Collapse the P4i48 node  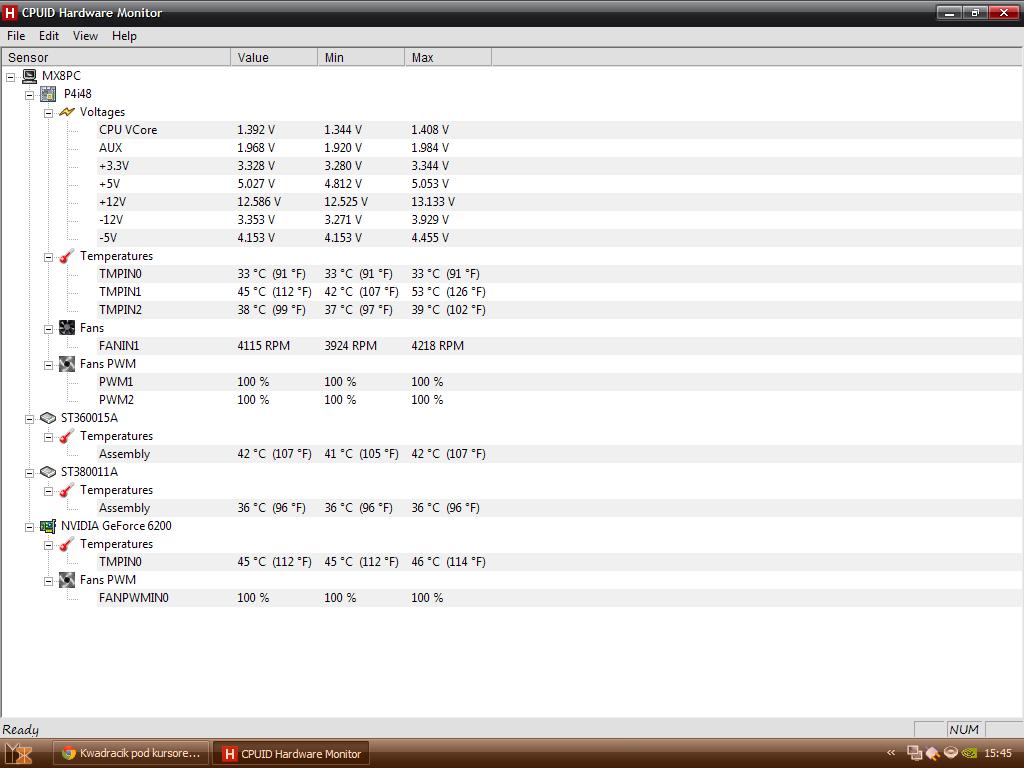pyautogui.click(x=29, y=95)
